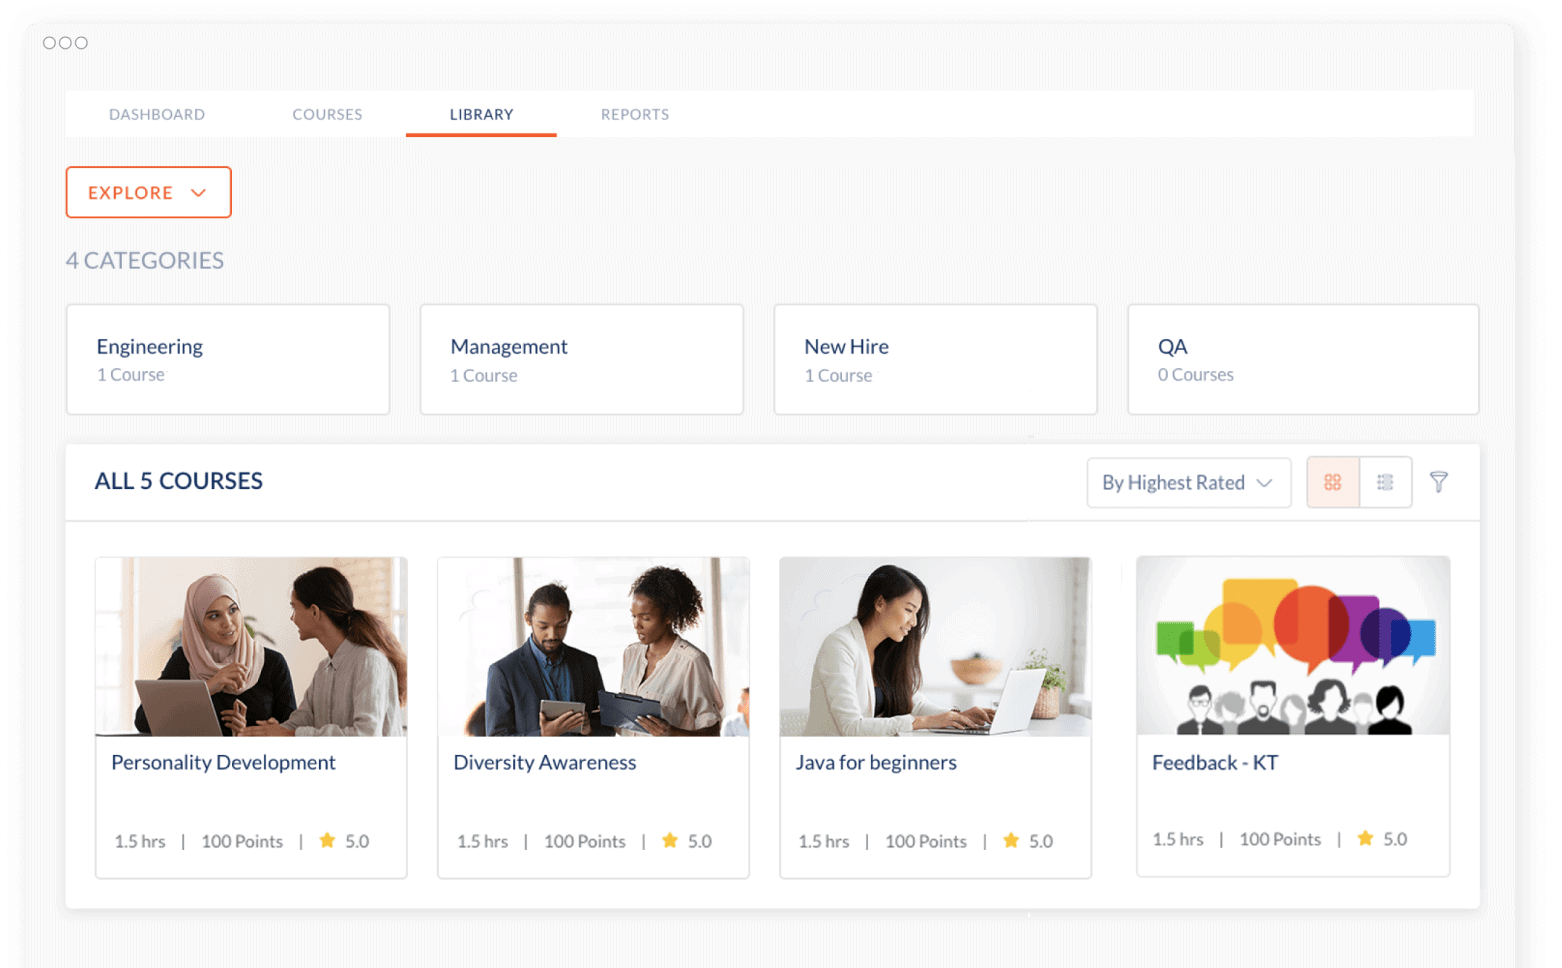
Task: Click 100 Points on Feedback - KT card
Action: click(x=1280, y=839)
